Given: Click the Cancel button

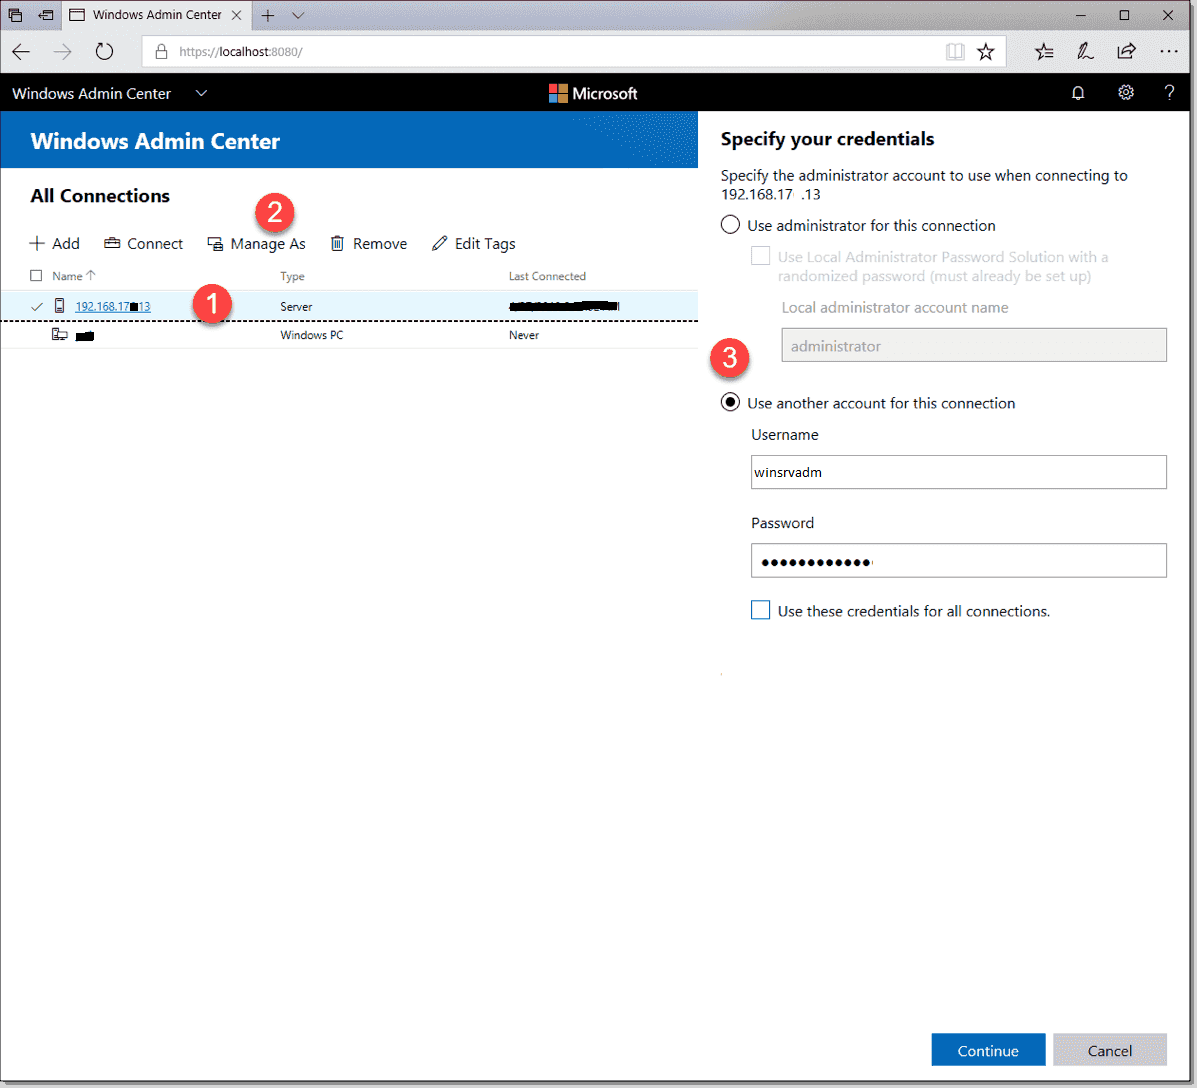Looking at the screenshot, I should click(1109, 1050).
